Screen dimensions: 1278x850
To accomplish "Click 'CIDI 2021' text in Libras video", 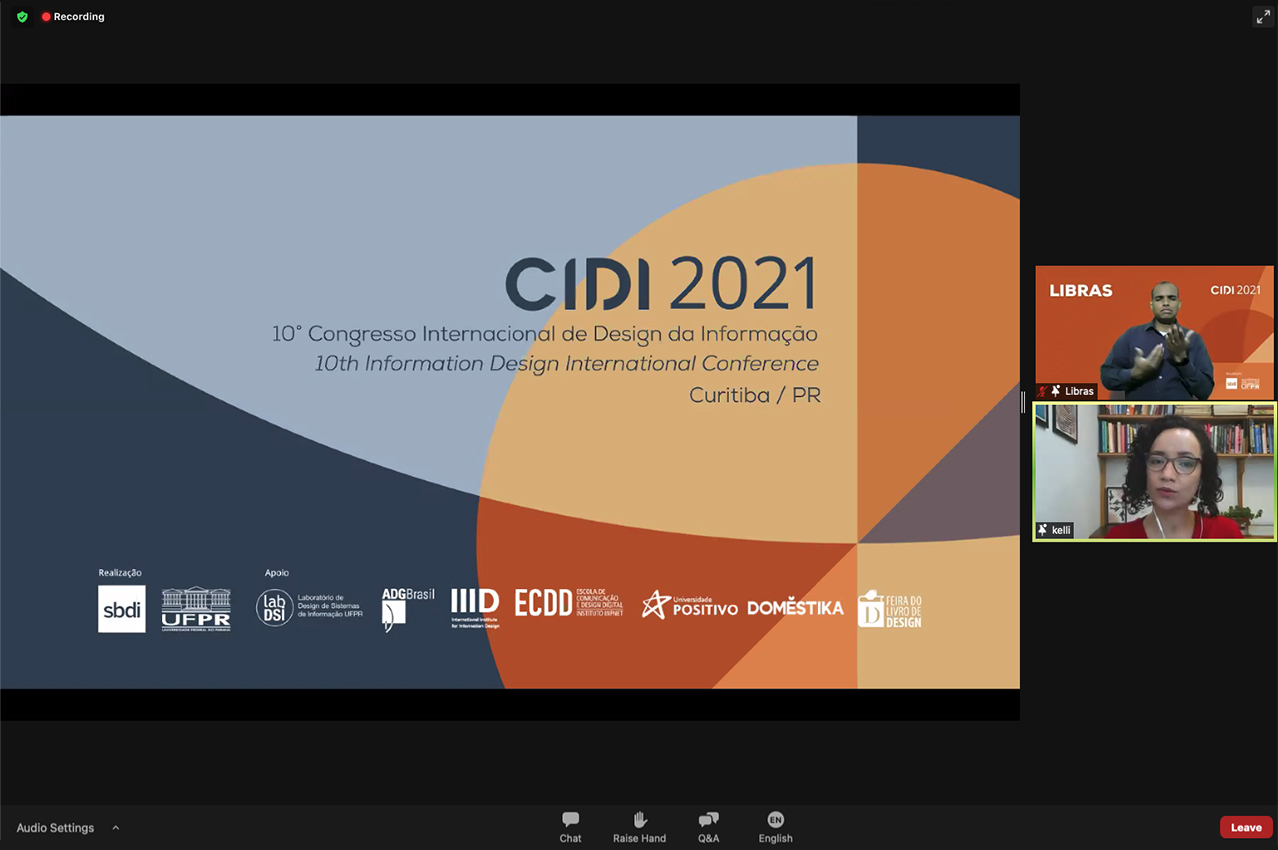I will click(x=1236, y=290).
